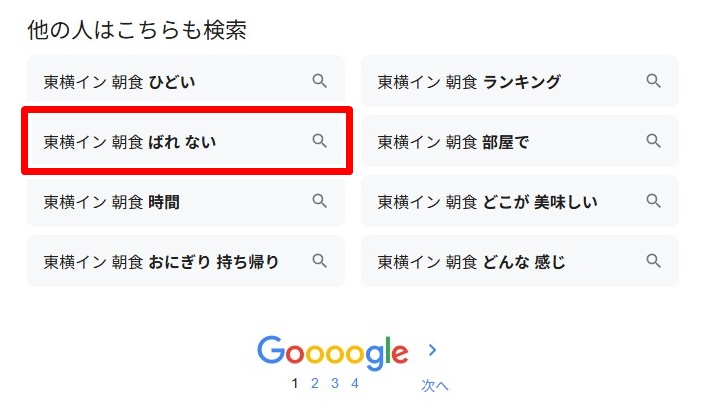Screen dimensions: 703x414
Task: Go to results page 2
Action: (x=314, y=383)
